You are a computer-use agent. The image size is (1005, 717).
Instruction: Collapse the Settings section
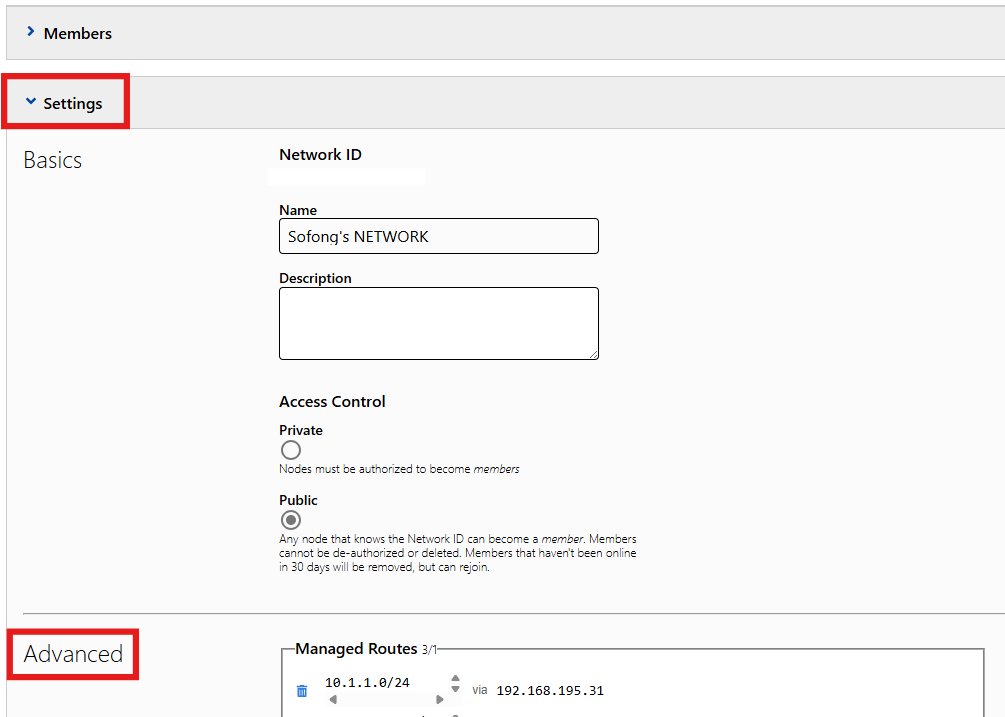(x=72, y=103)
